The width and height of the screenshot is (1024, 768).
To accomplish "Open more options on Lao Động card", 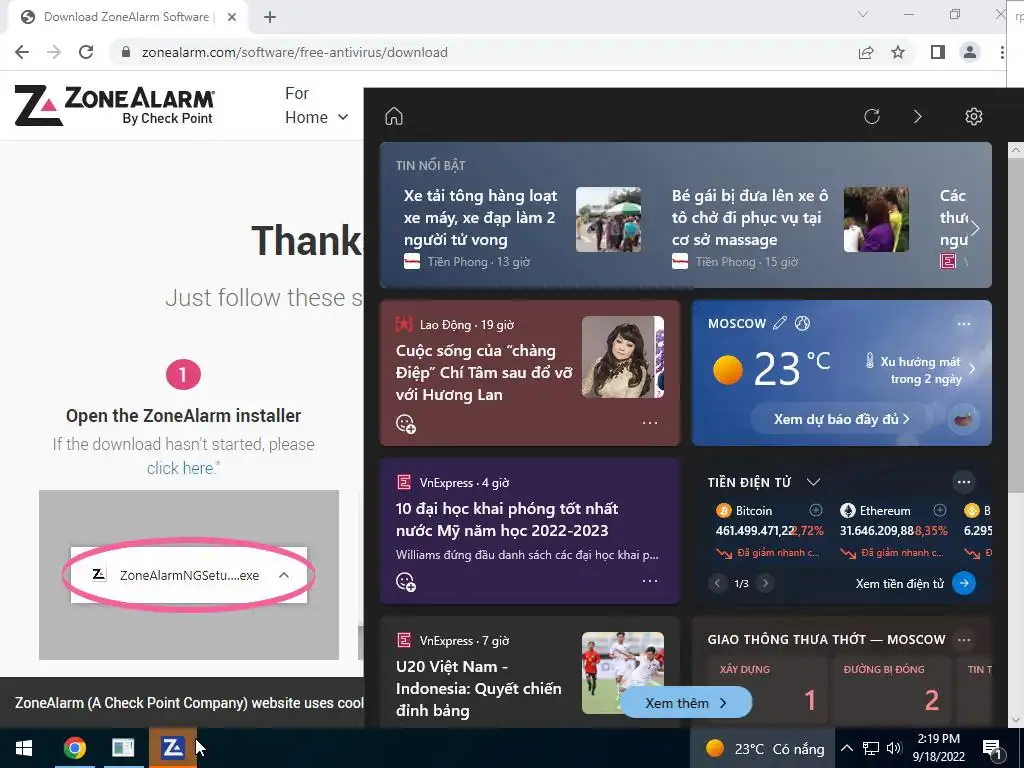I will click(x=650, y=423).
